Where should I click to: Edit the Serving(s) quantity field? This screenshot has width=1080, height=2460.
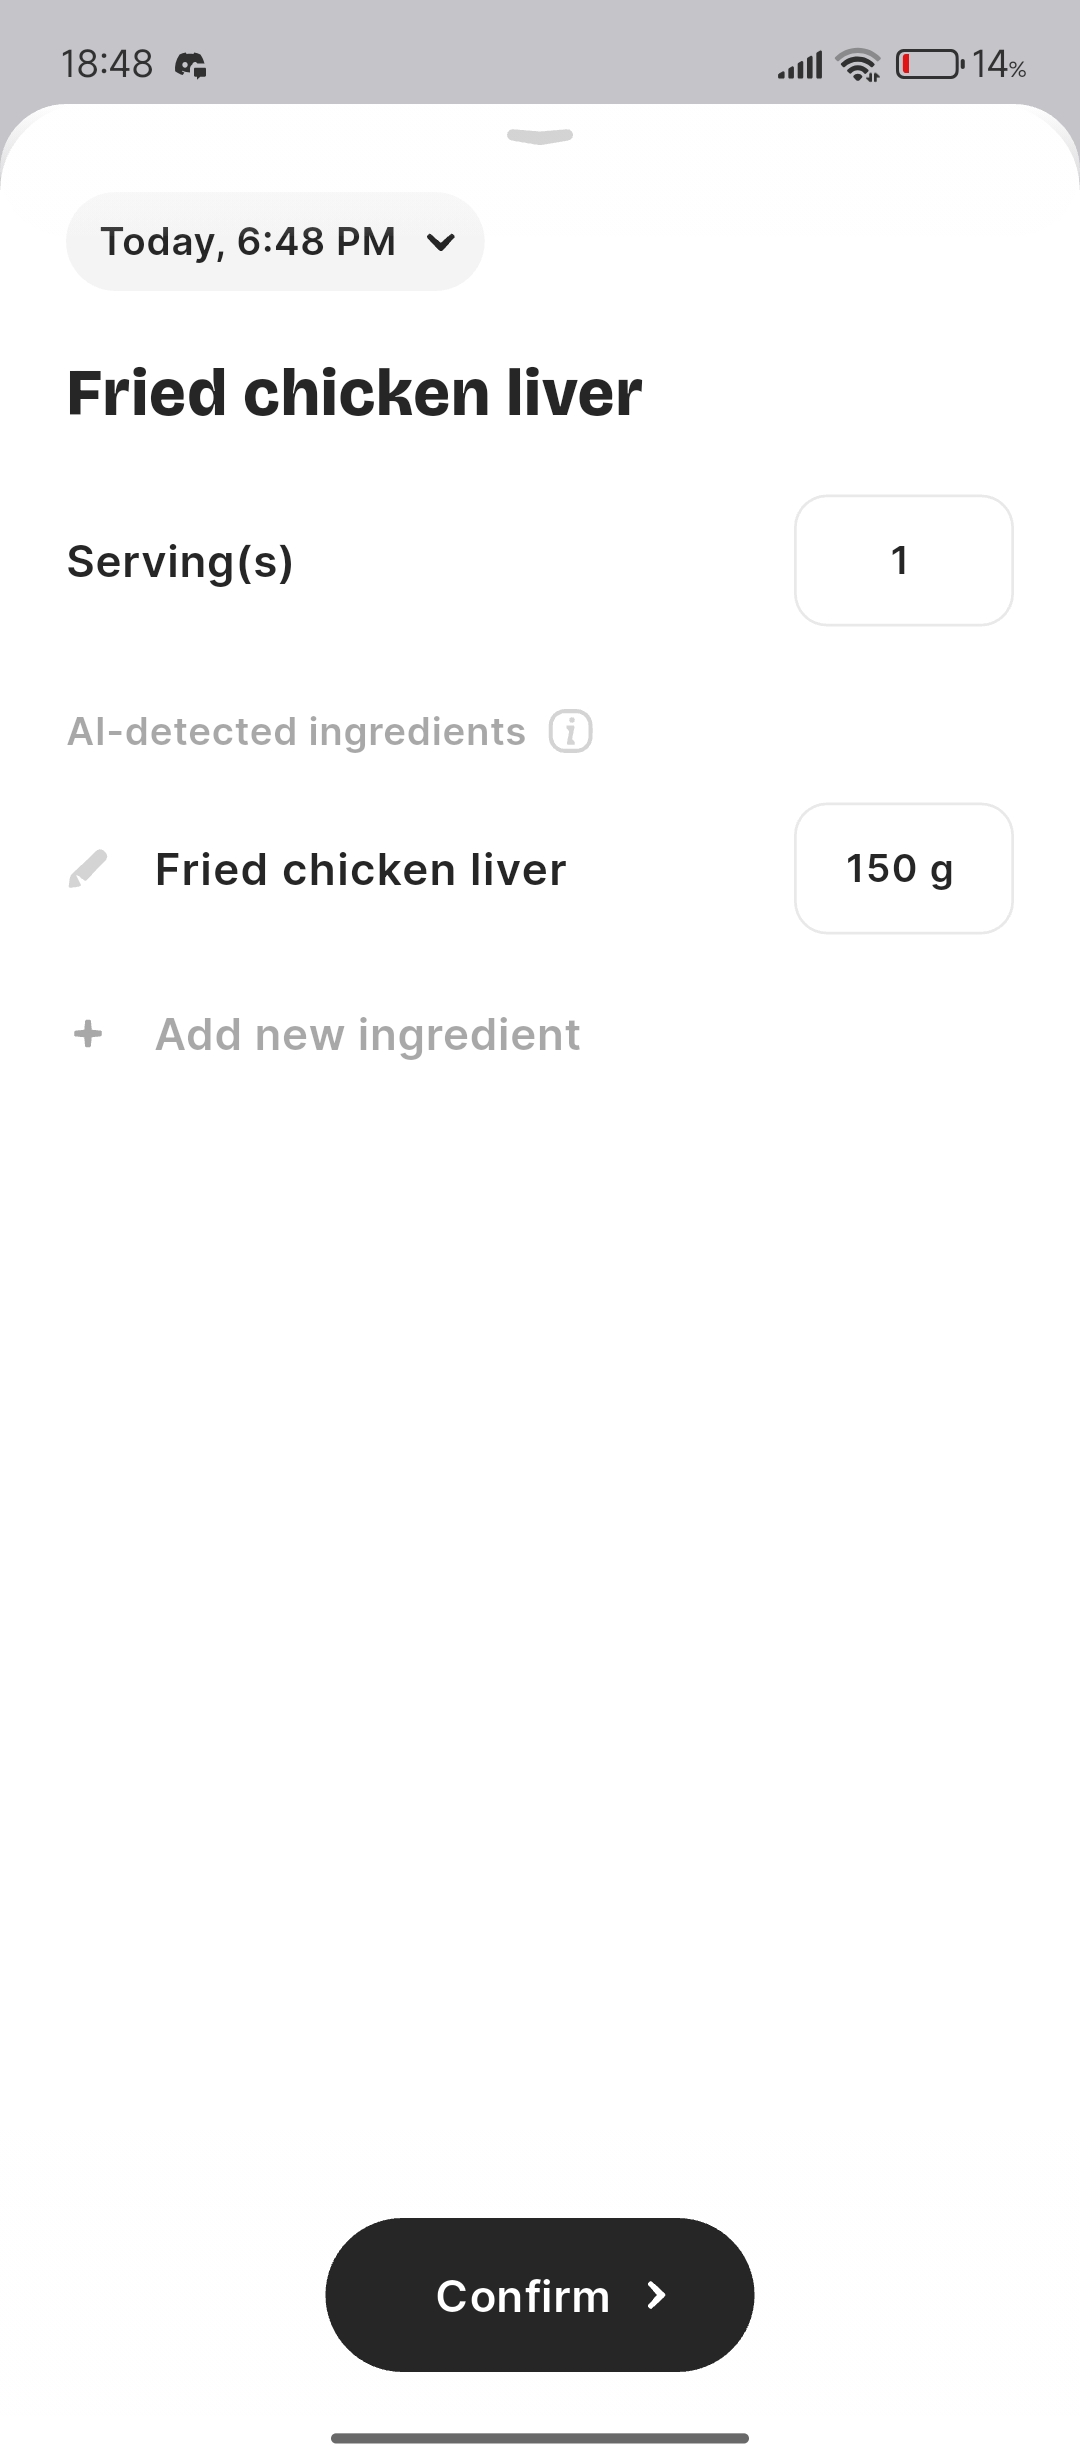(x=903, y=561)
